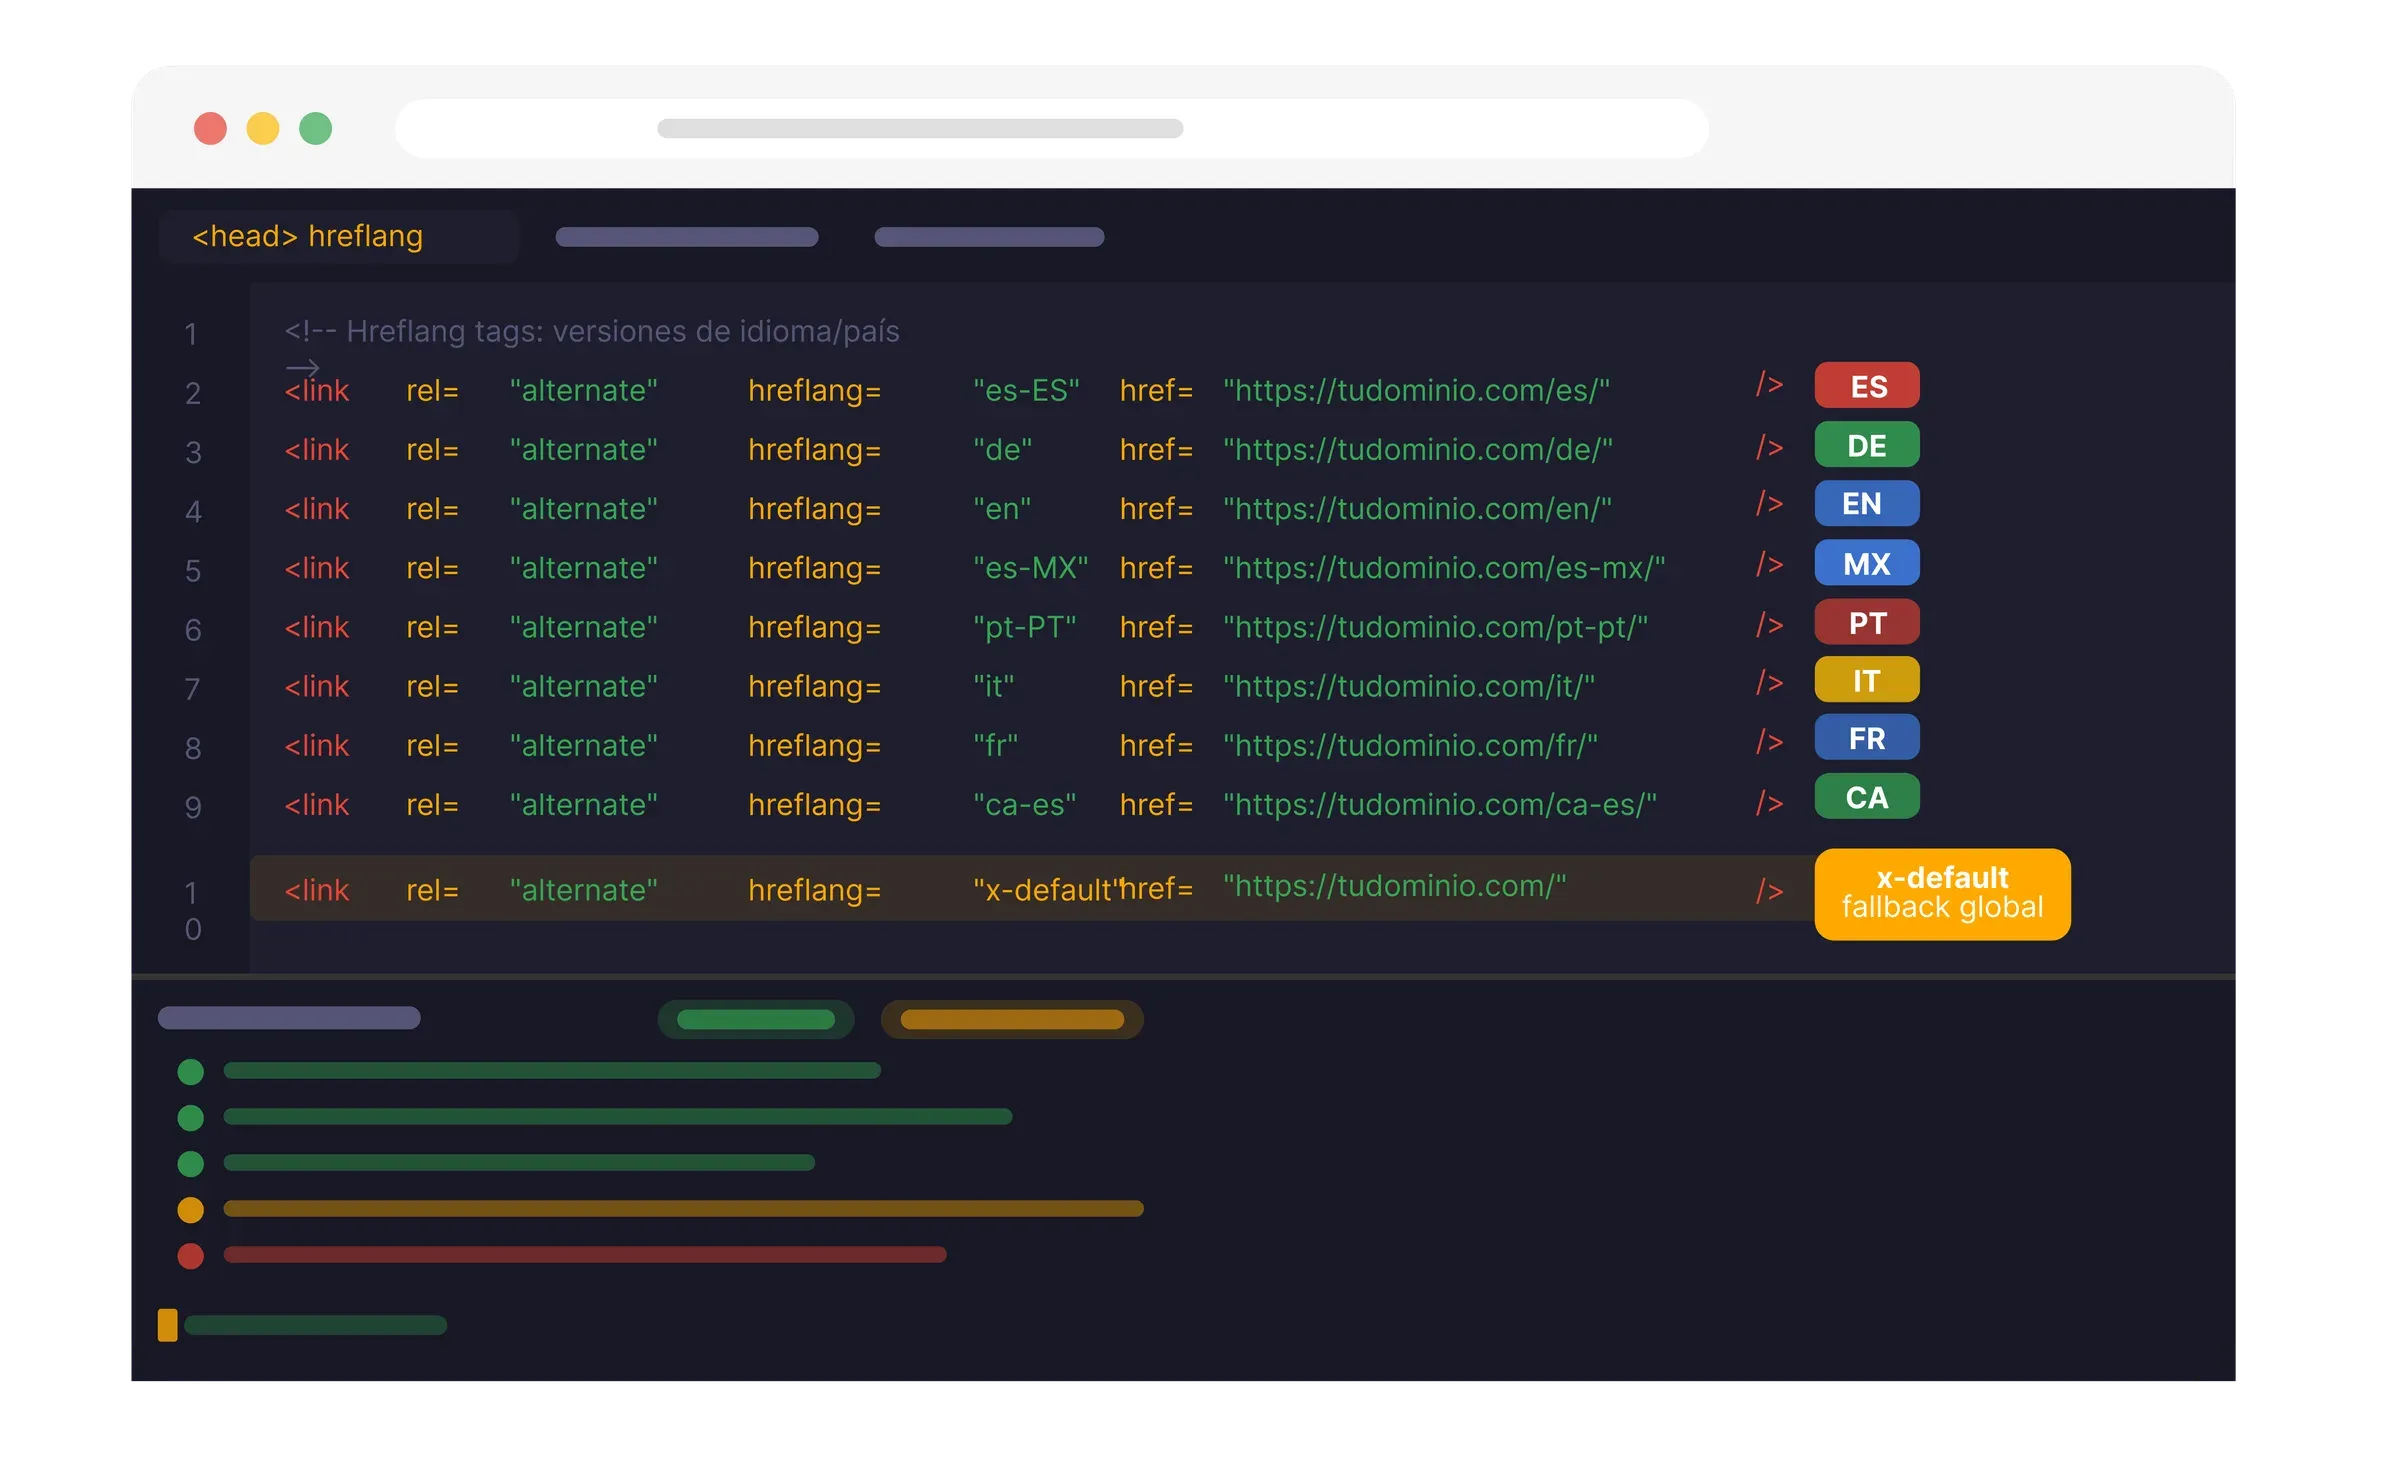Click the green pill filter in lower panel
This screenshot has height=1480, width=2400.
click(756, 1019)
